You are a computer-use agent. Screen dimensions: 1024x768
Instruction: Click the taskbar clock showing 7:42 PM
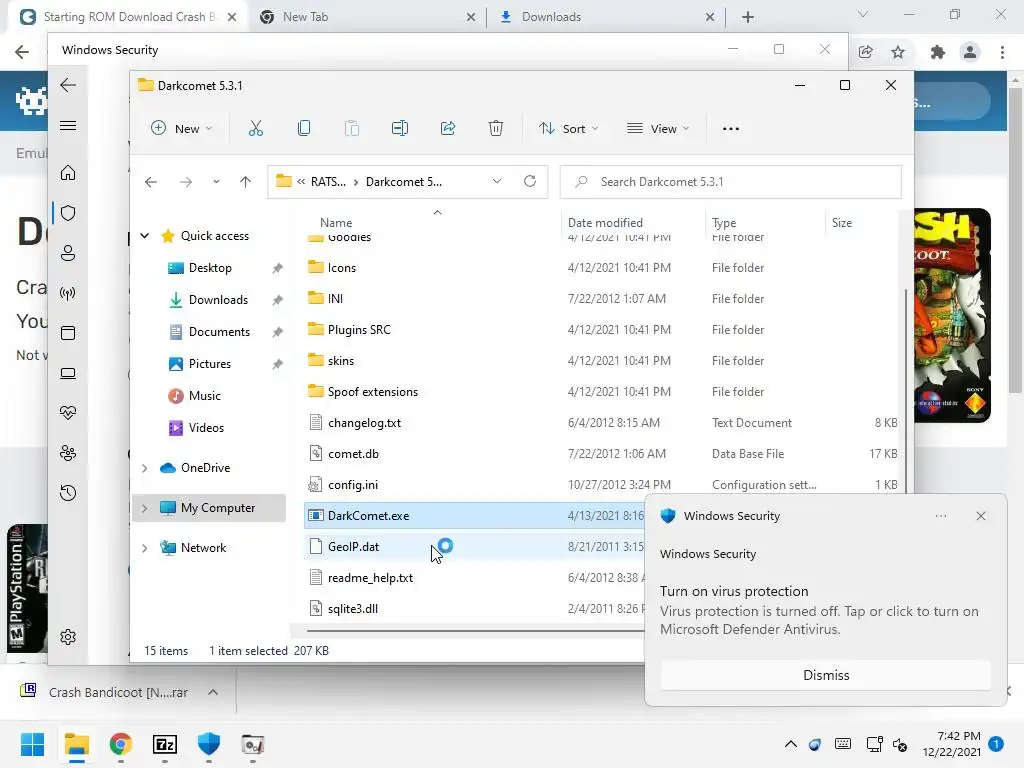pos(952,744)
